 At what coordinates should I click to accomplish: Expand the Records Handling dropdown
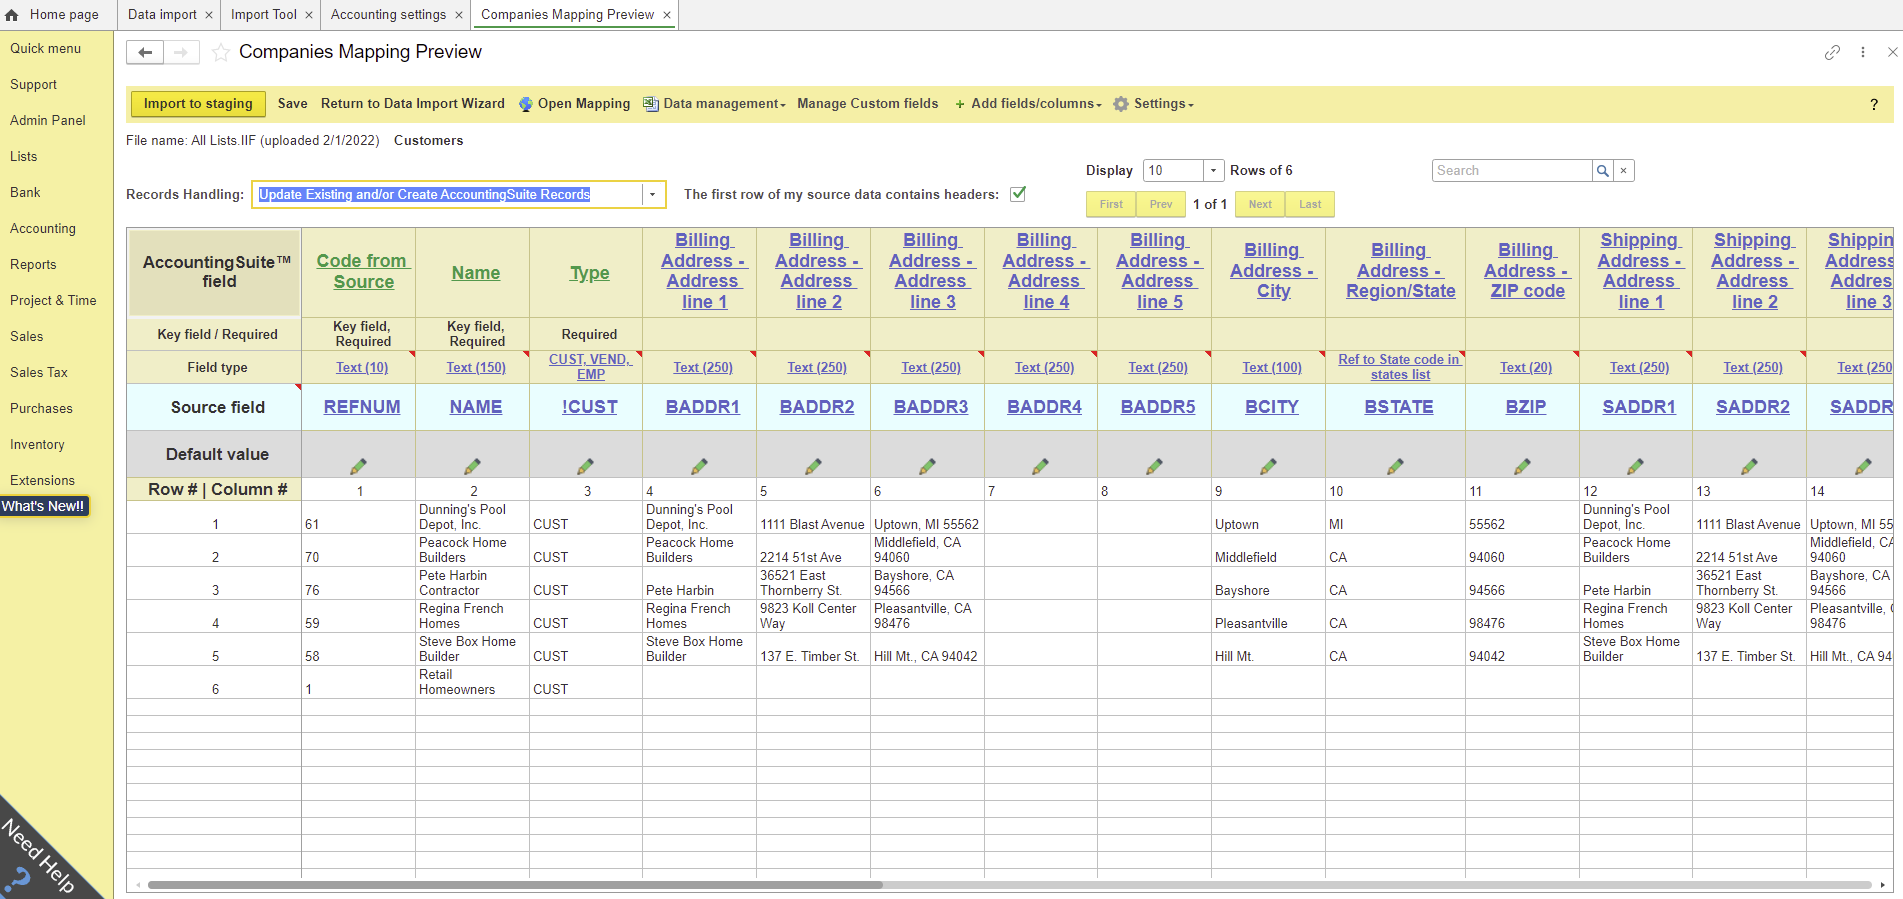click(652, 195)
